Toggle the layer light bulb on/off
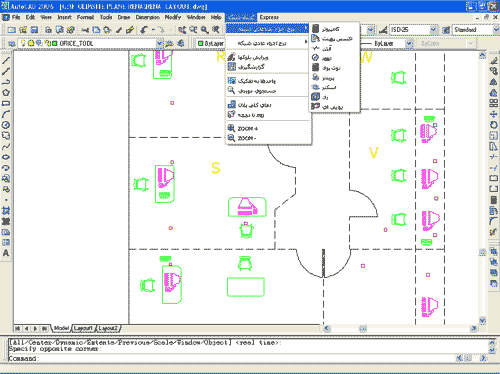Screen dimensions: 500x374 23,43
